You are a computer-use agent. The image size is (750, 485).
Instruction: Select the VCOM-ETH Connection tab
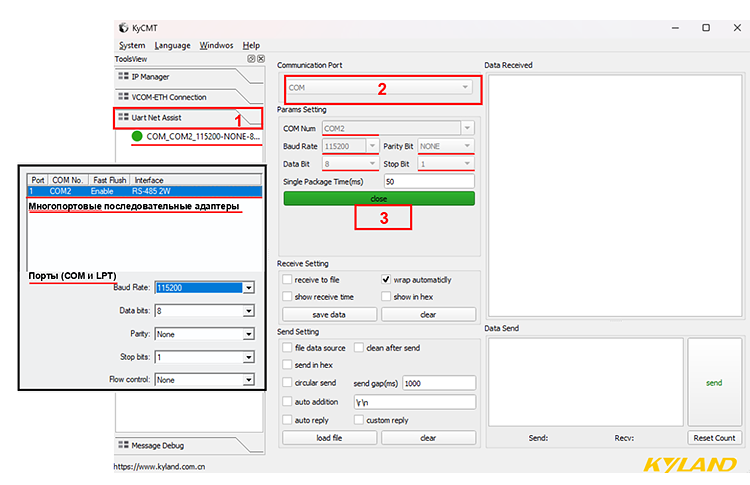[x=189, y=97]
